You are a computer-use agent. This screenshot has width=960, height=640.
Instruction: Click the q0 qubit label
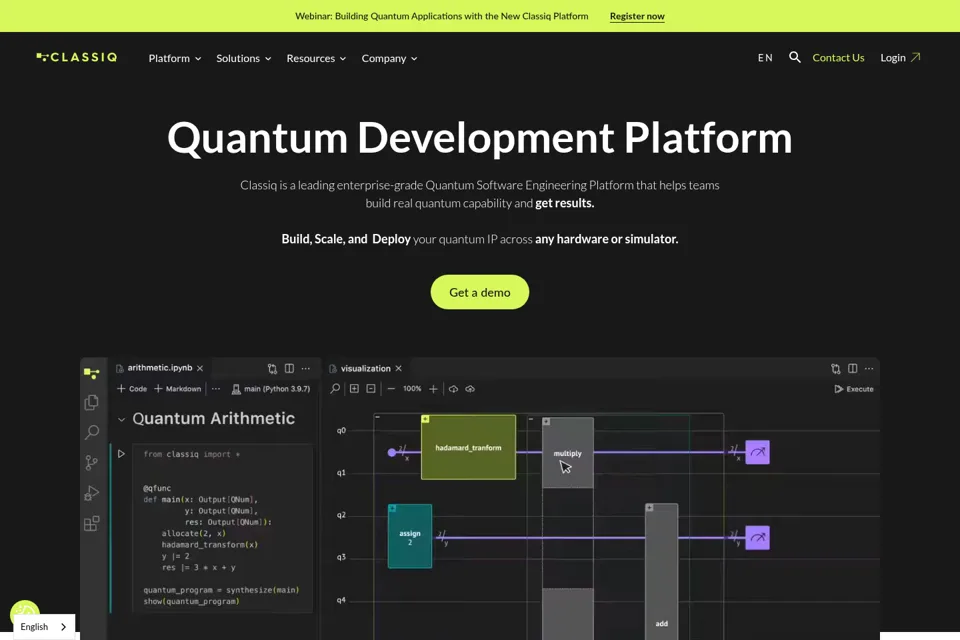pyautogui.click(x=341, y=431)
